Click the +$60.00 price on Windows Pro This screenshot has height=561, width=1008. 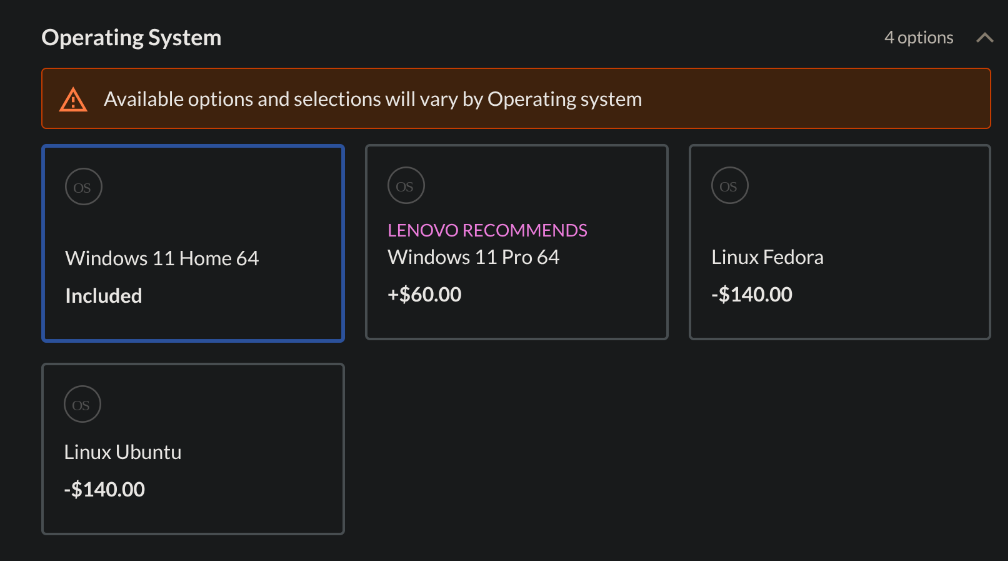[424, 295]
